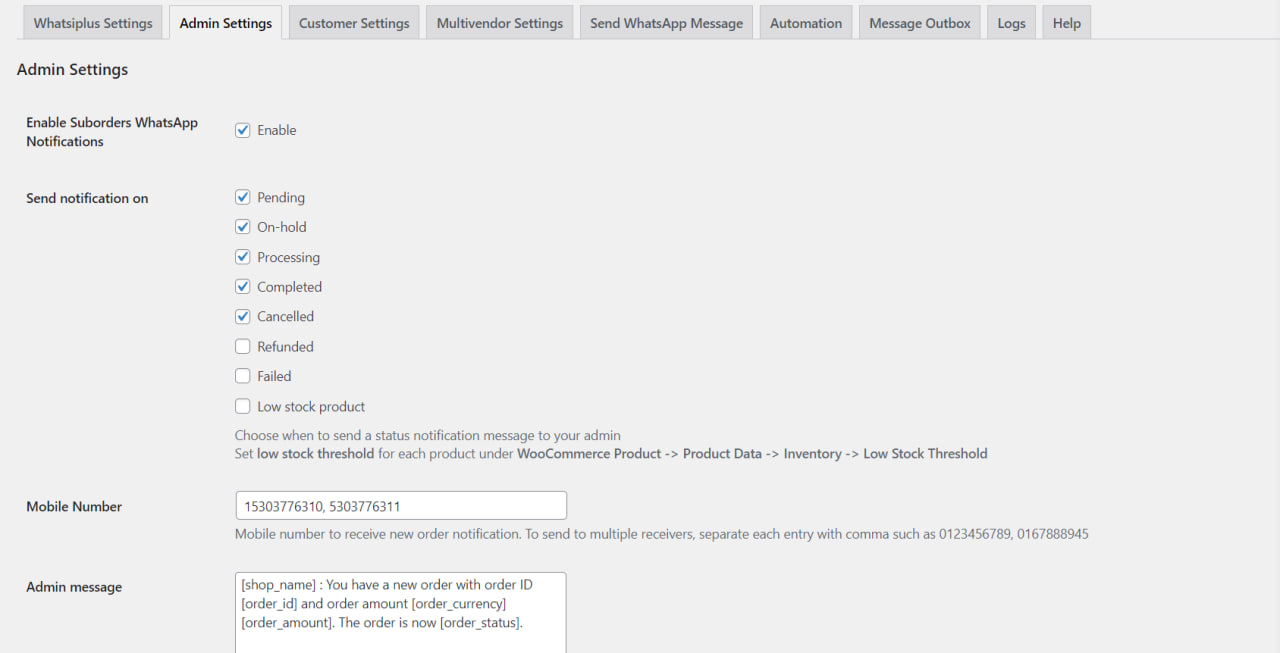1280x653 pixels.
Task: Enable Low stock product notifications
Action: coord(242,406)
